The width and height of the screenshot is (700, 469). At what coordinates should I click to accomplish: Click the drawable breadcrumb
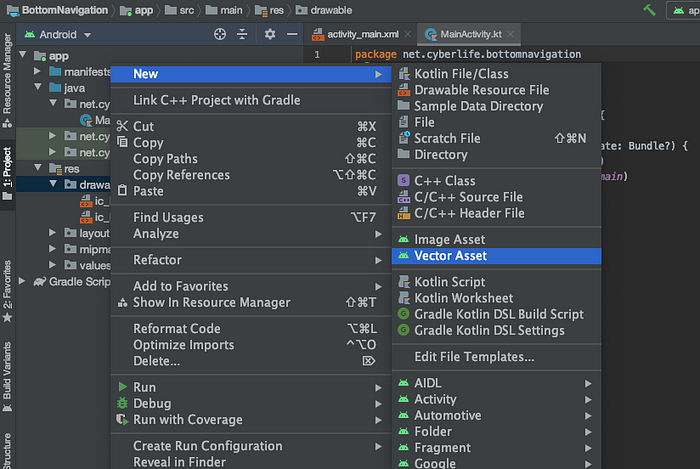324,10
